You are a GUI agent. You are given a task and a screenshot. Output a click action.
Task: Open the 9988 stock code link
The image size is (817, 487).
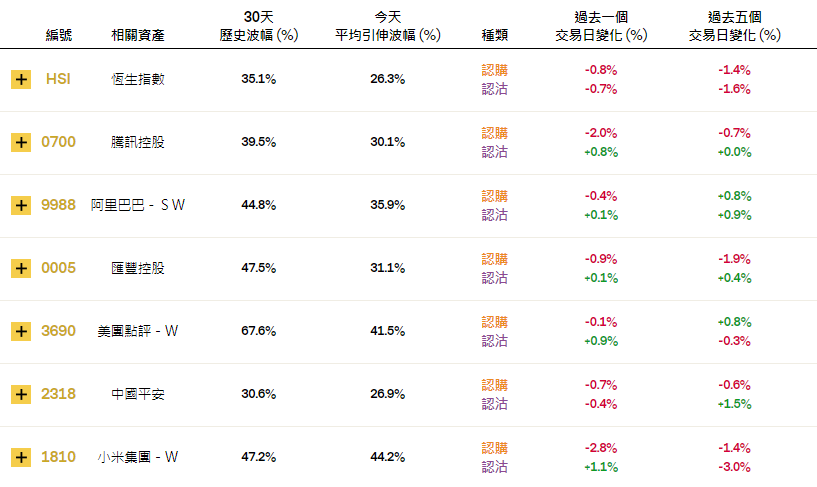58,205
